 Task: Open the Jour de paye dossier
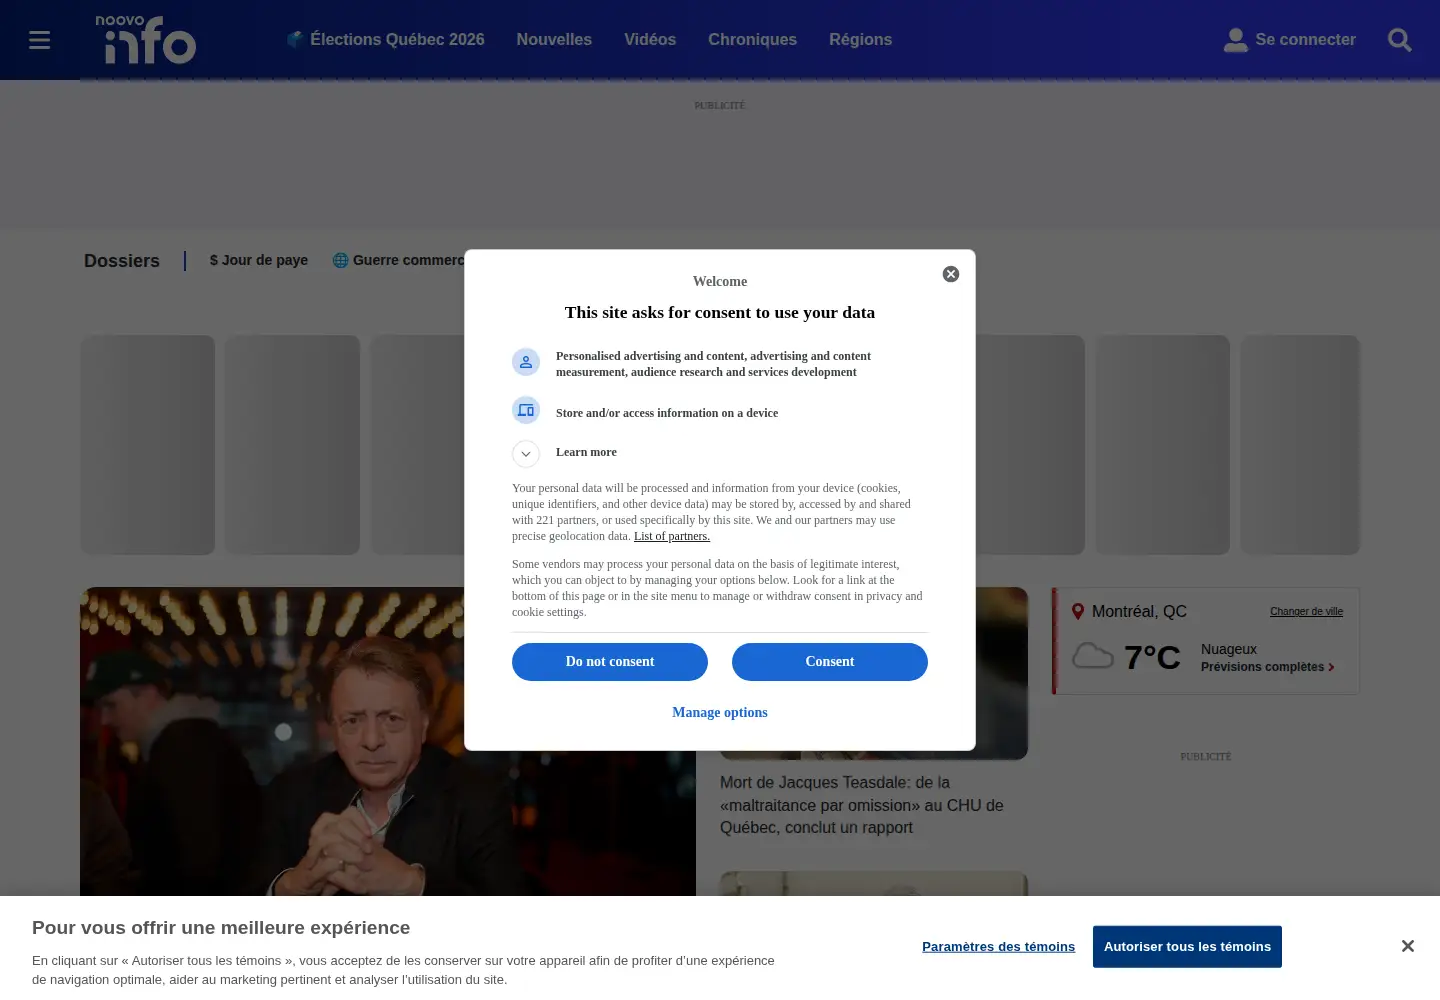coord(259,260)
